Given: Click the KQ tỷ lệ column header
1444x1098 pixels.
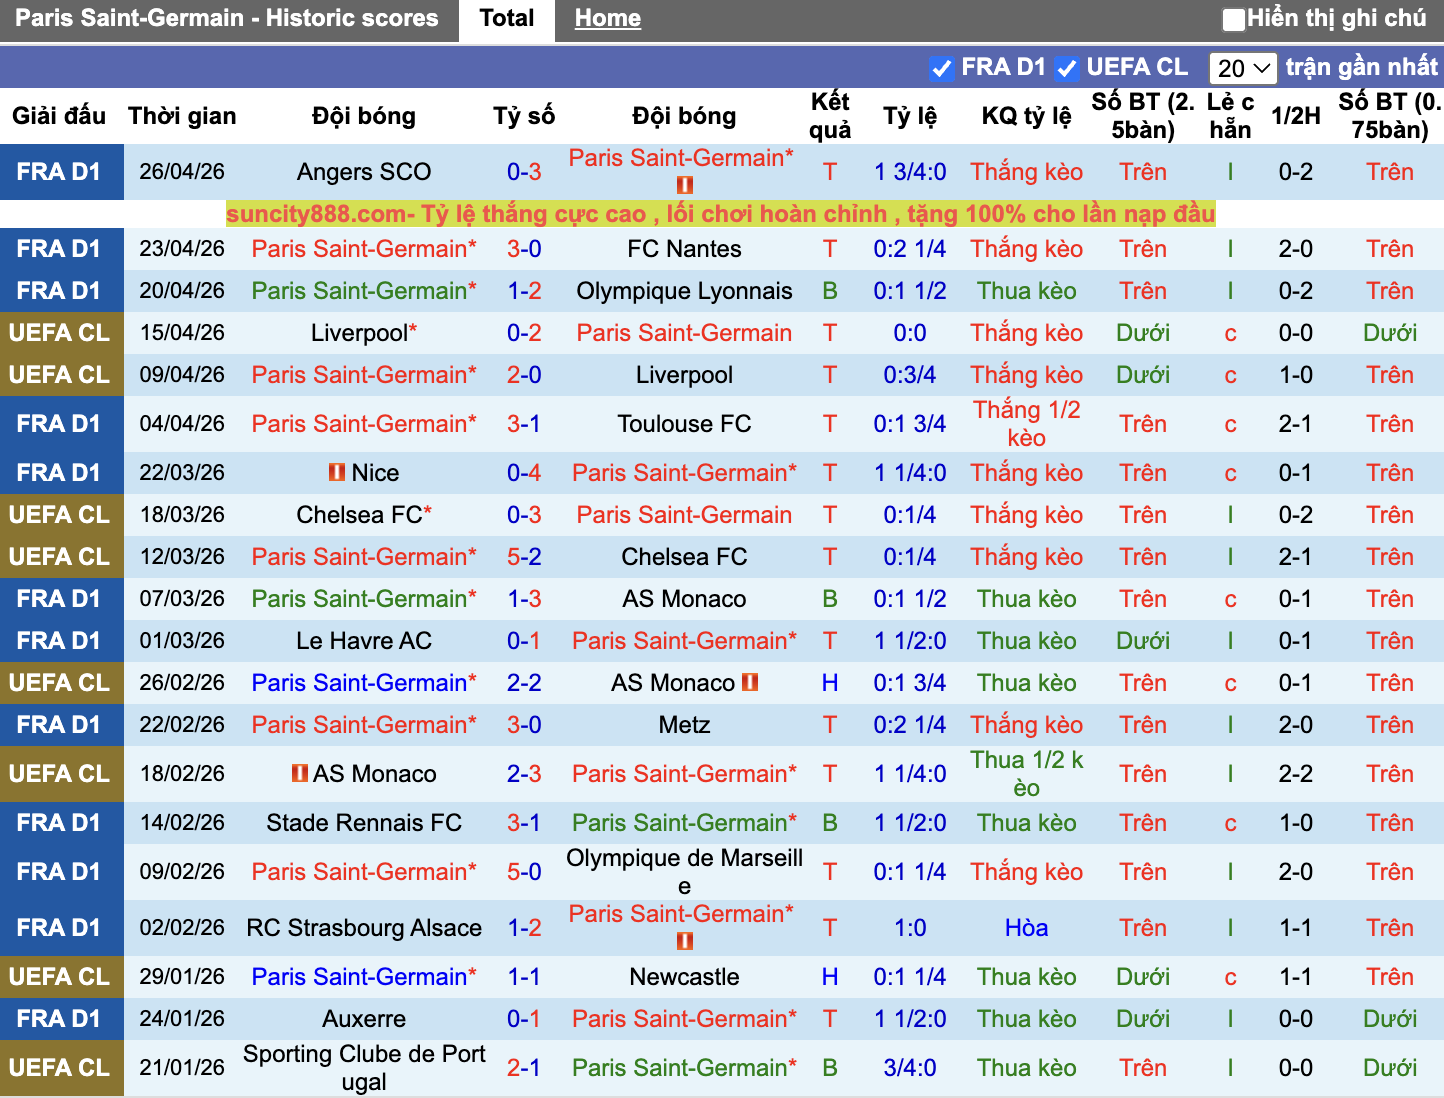Looking at the screenshot, I should (x=1026, y=116).
